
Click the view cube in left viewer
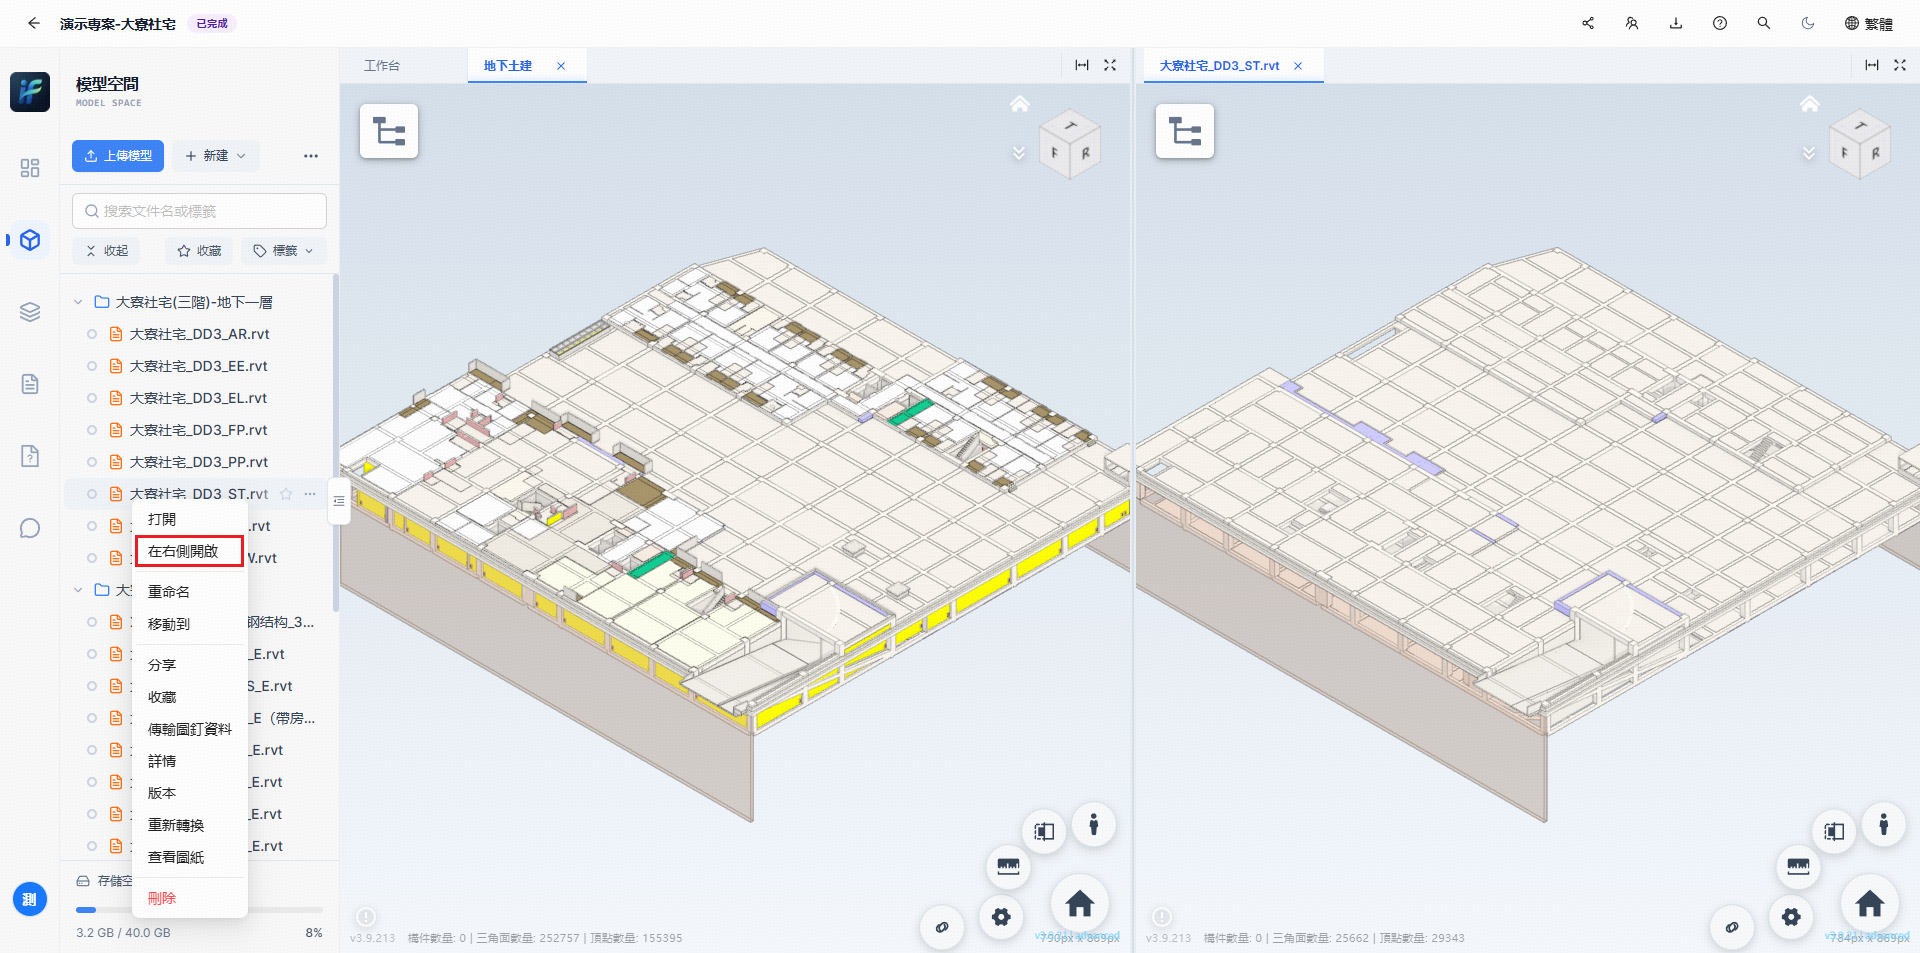[1070, 145]
